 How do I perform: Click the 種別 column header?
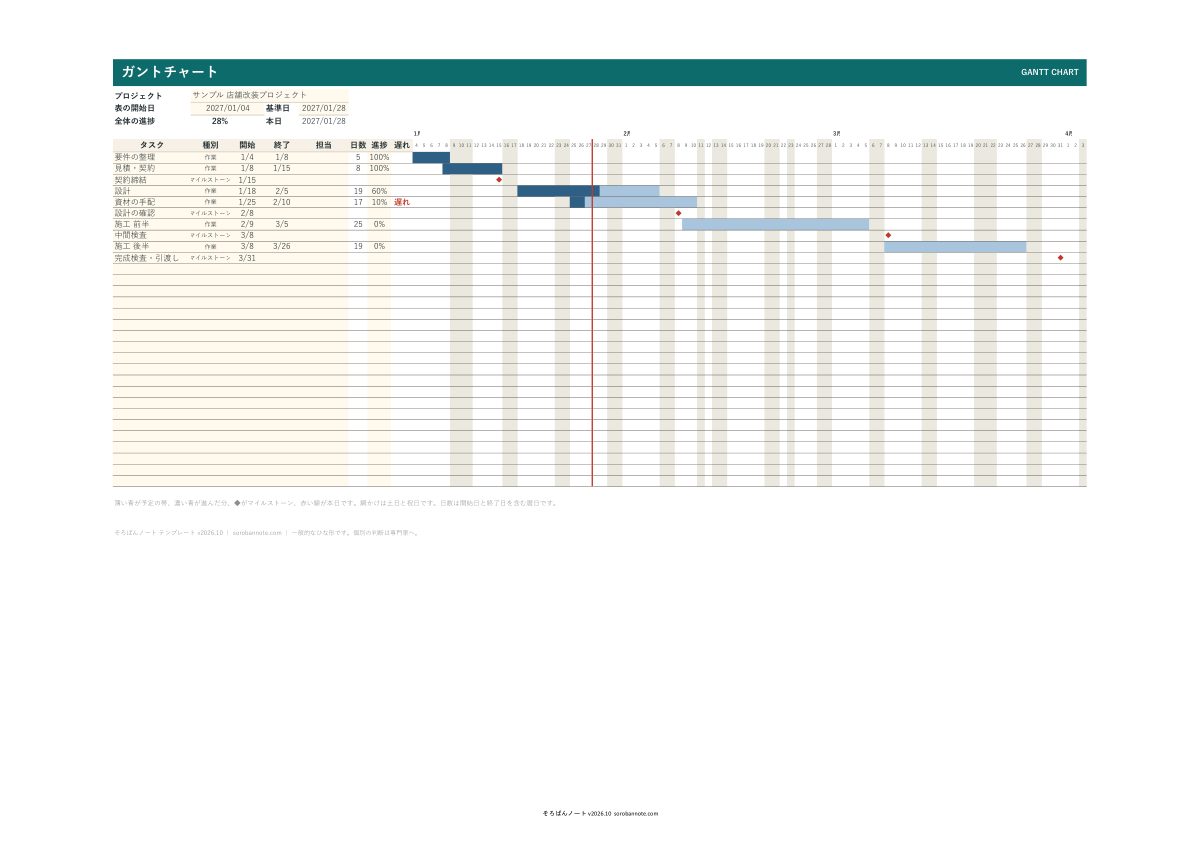tap(210, 145)
